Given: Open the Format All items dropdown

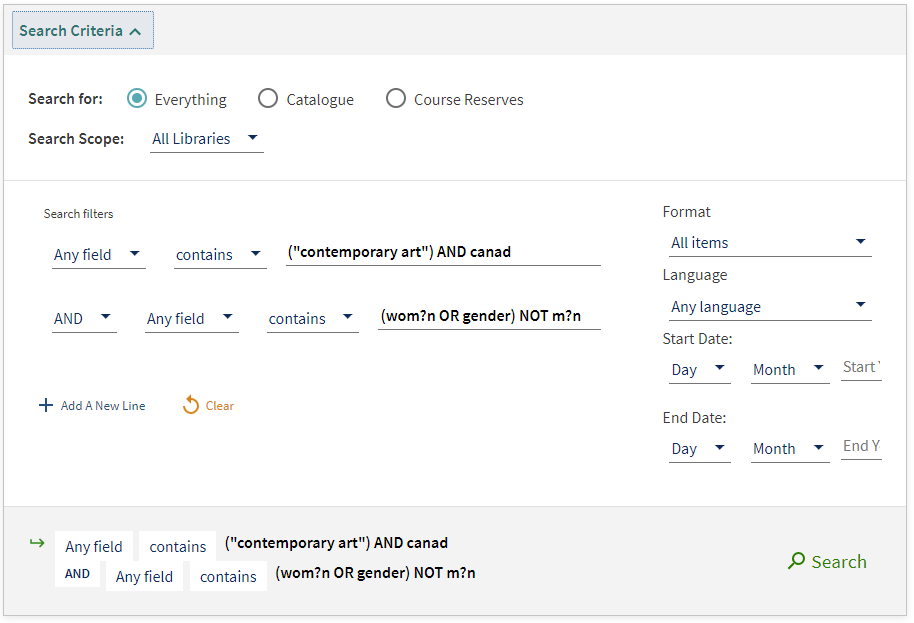Looking at the screenshot, I should 770,242.
